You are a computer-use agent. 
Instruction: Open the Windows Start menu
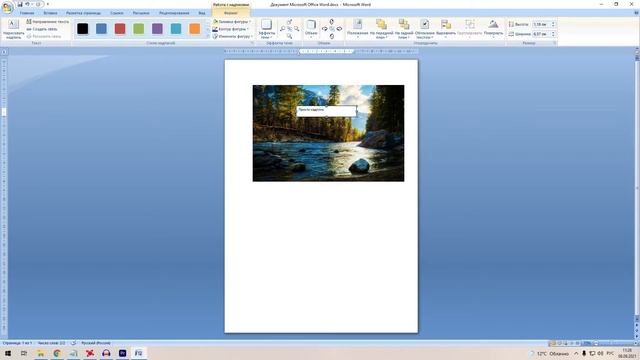pos(8,353)
